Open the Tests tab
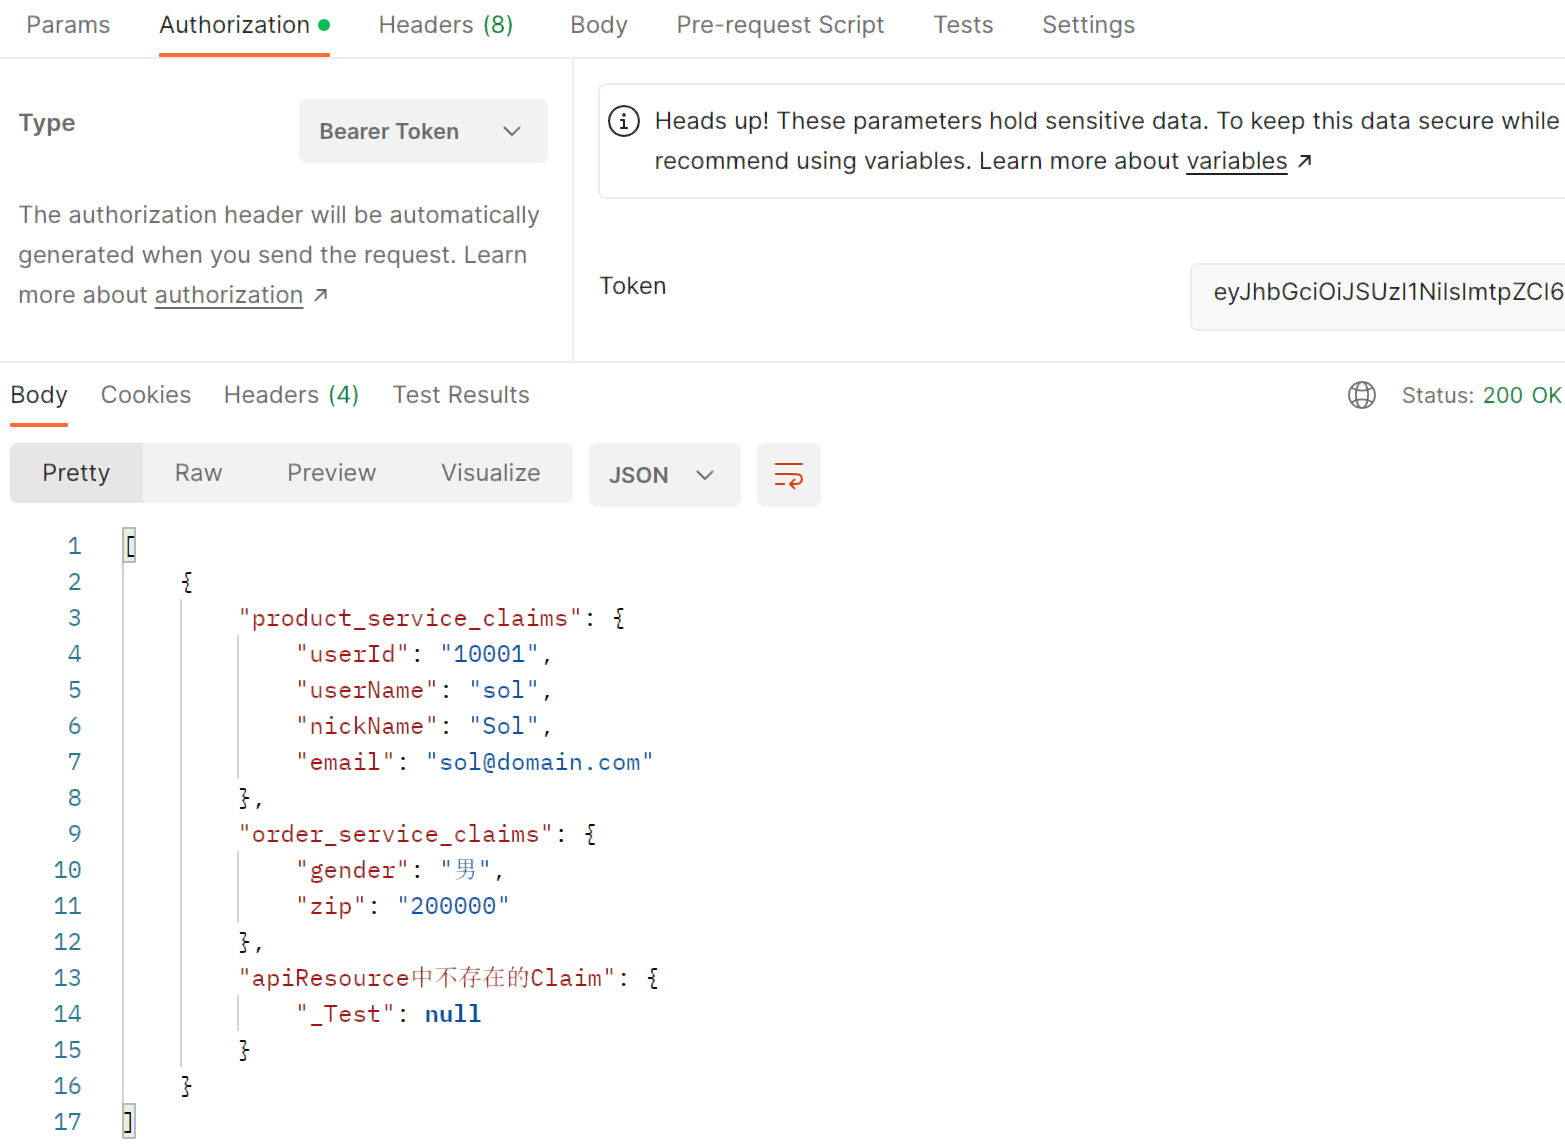The width and height of the screenshot is (1565, 1146). (x=963, y=25)
